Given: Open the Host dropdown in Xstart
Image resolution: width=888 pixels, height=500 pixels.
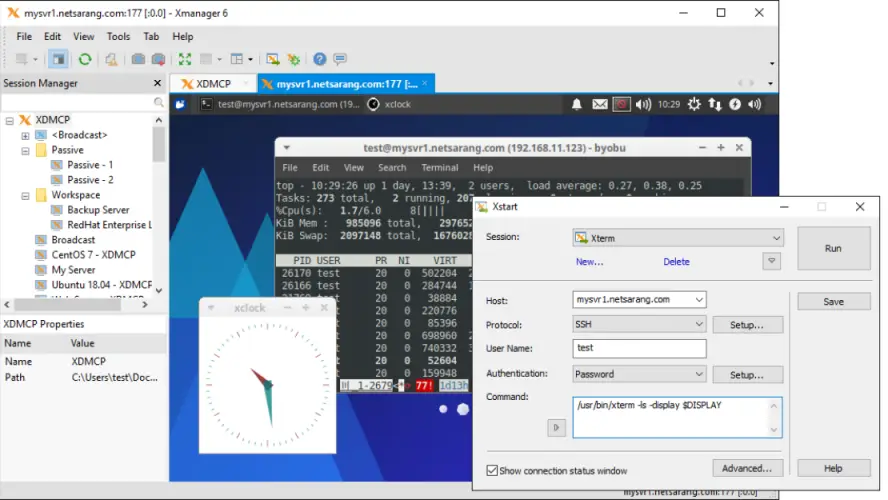Looking at the screenshot, I should click(x=699, y=300).
